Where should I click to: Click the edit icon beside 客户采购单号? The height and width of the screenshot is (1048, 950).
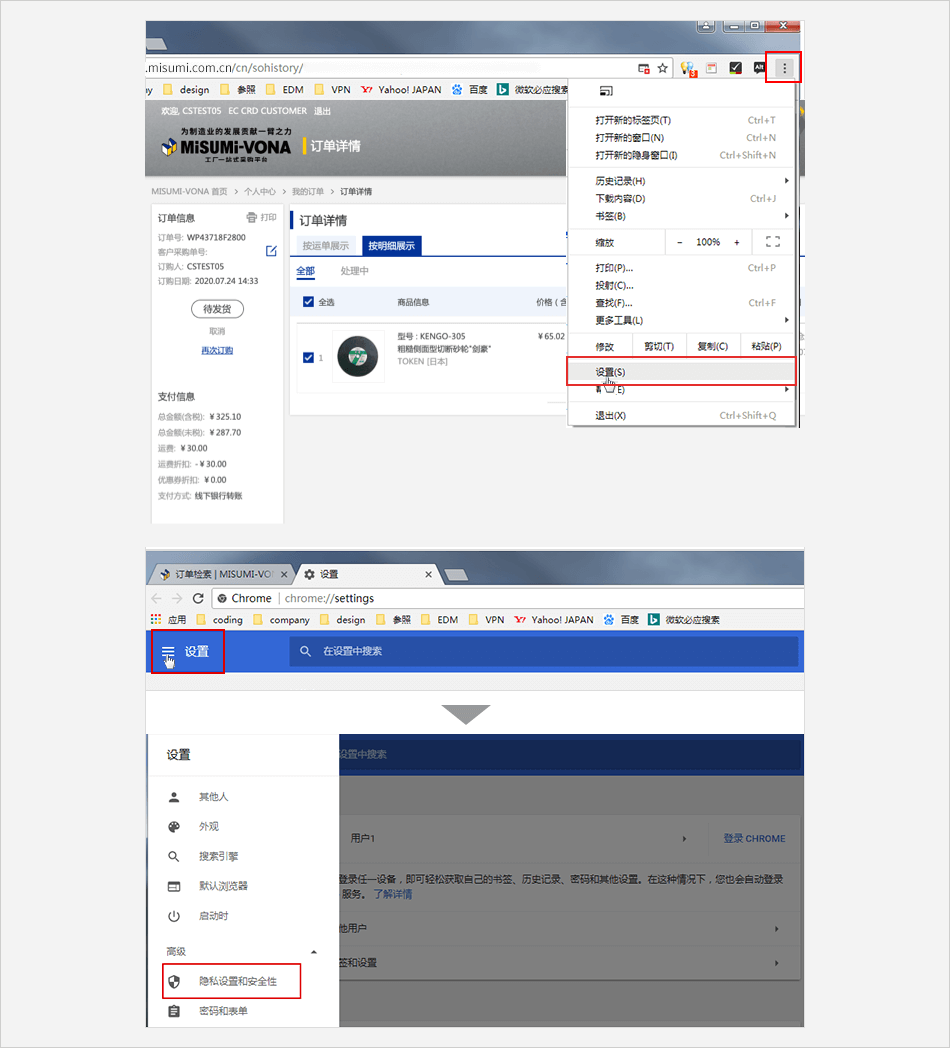(271, 251)
